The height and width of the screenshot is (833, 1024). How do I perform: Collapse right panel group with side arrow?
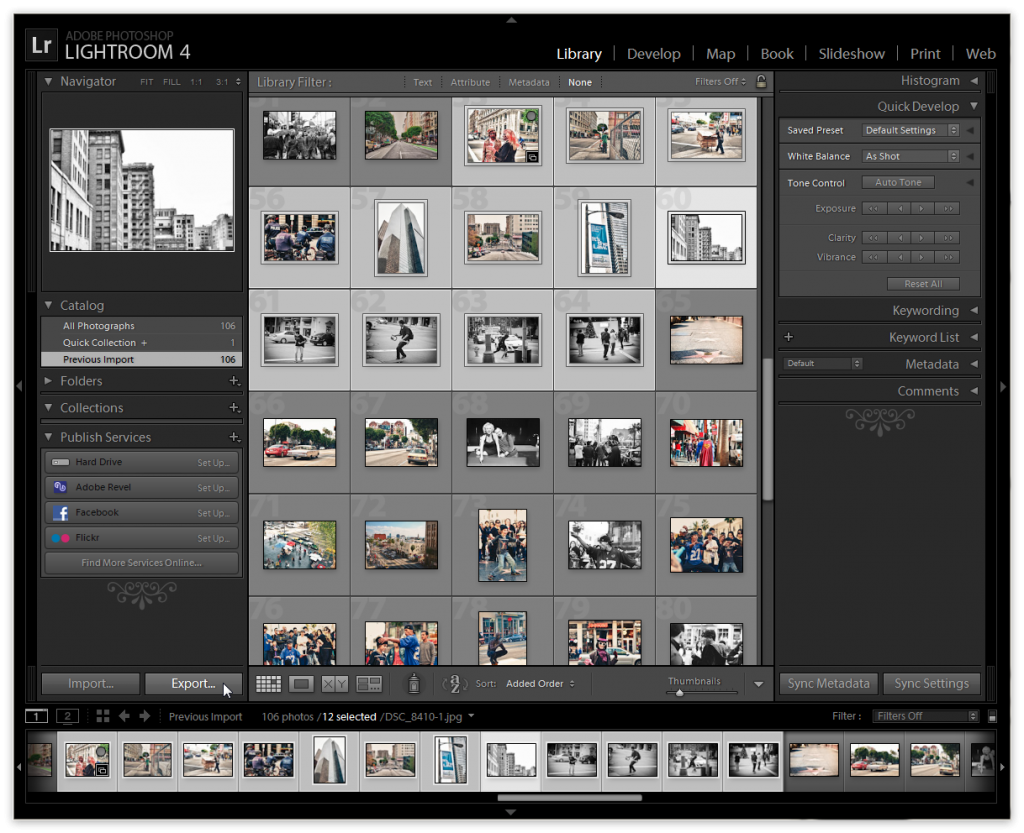pos(1003,386)
